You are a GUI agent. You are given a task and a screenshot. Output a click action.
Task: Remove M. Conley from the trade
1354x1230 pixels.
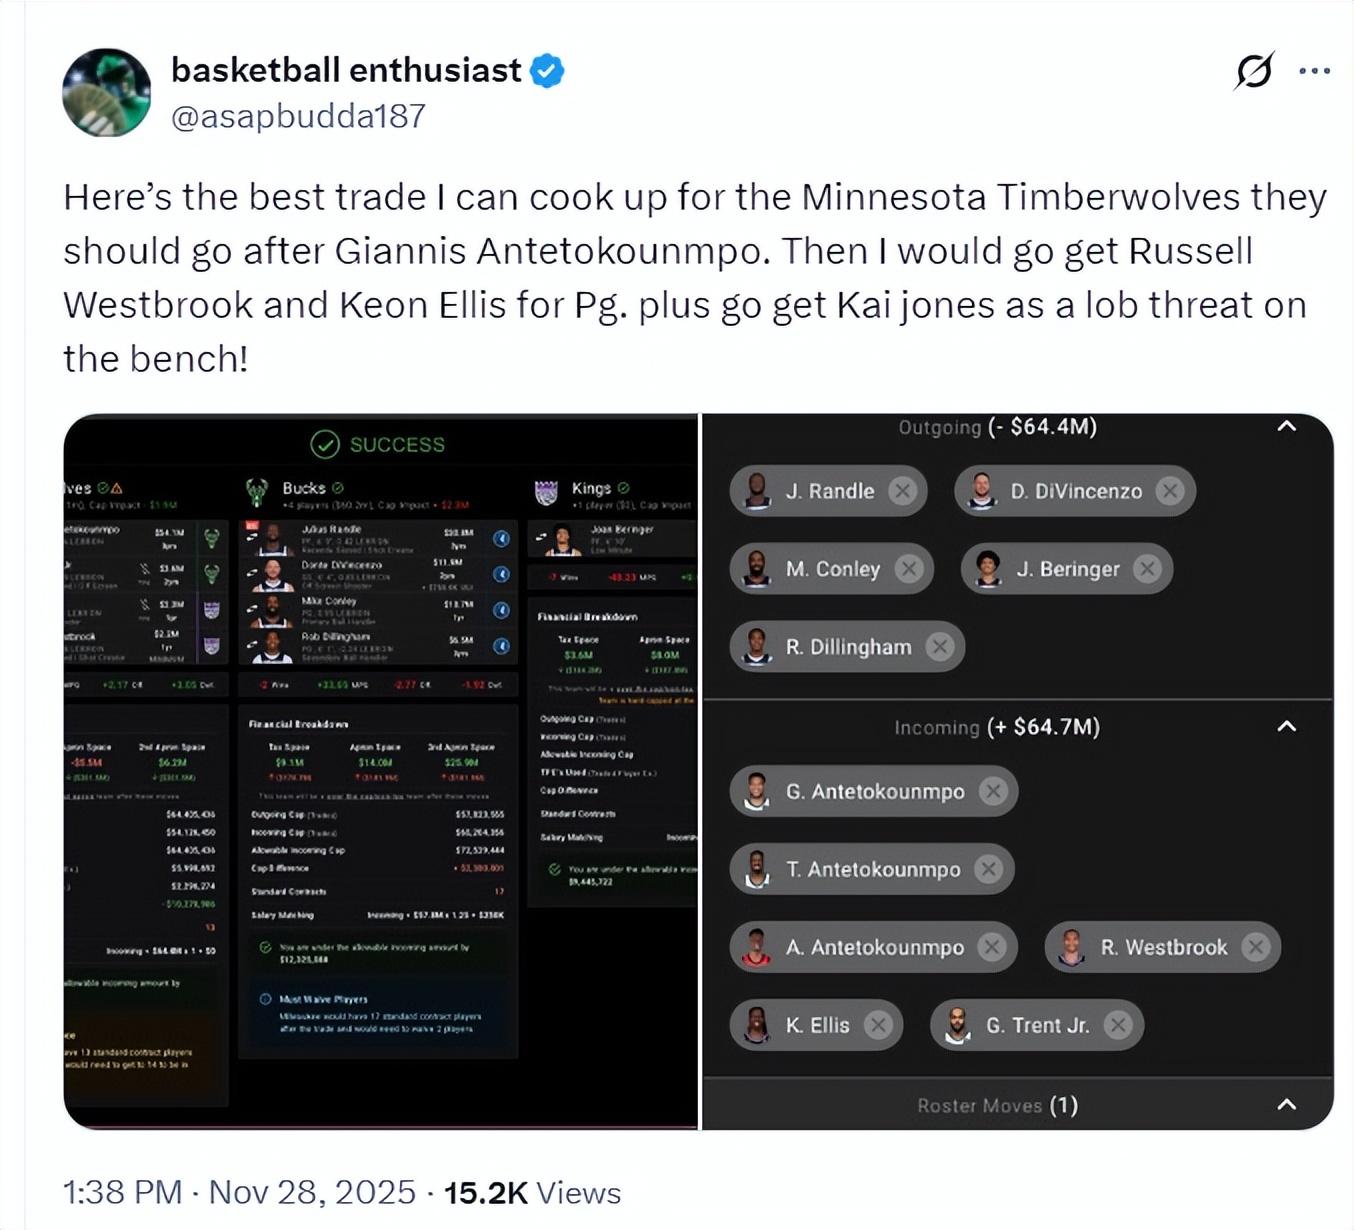[908, 569]
